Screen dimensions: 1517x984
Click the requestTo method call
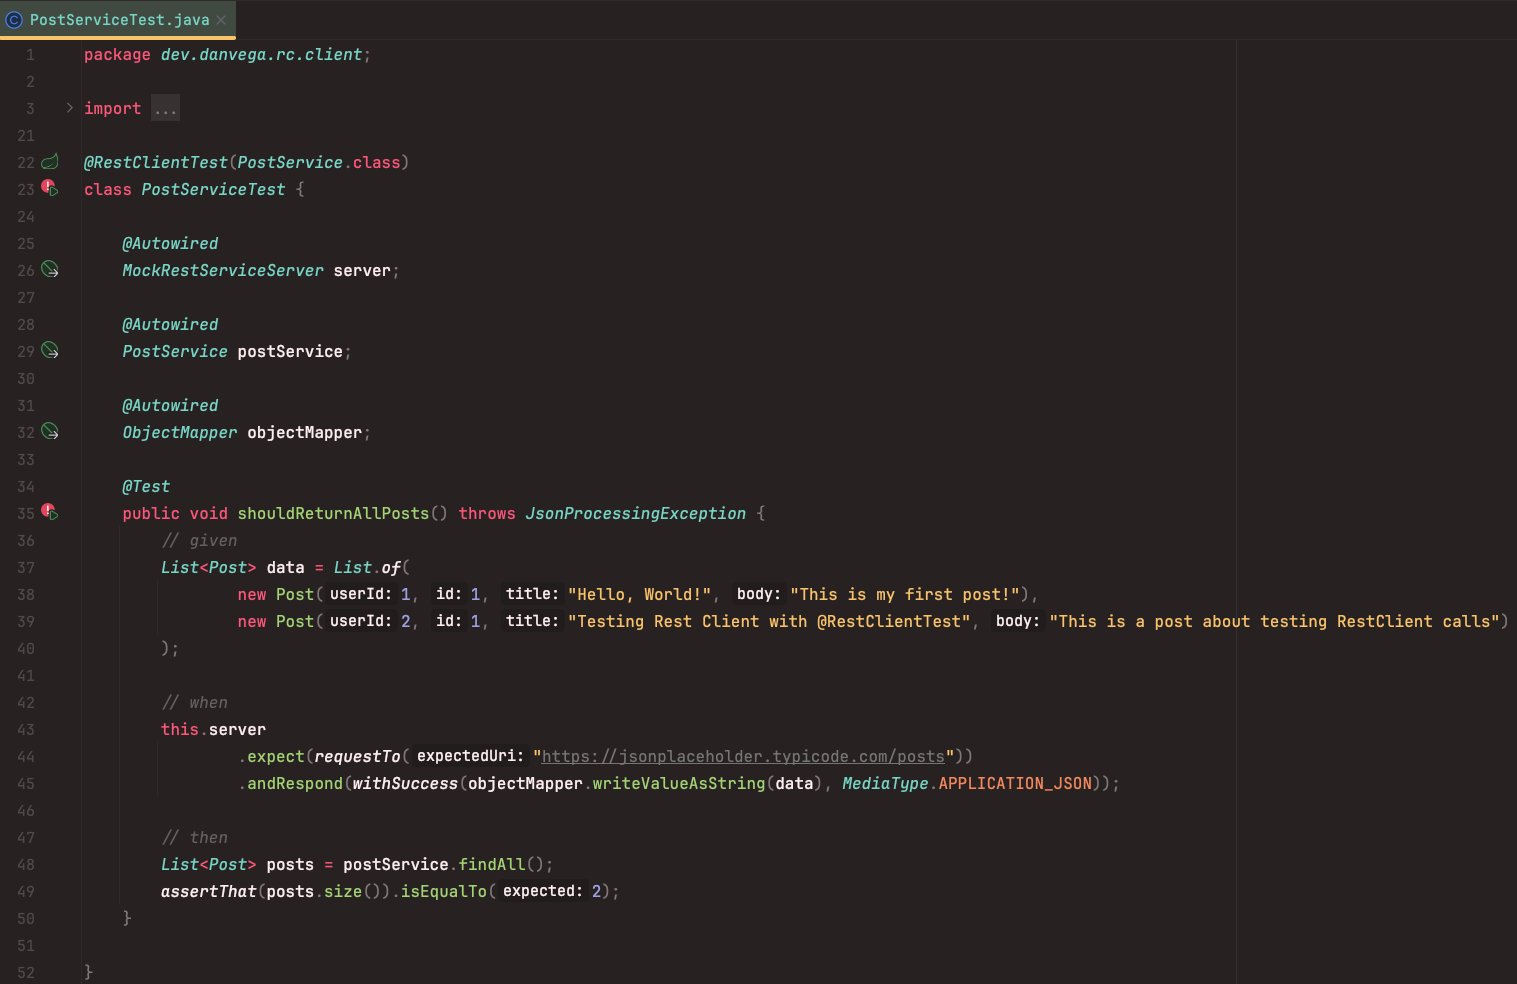[357, 756]
